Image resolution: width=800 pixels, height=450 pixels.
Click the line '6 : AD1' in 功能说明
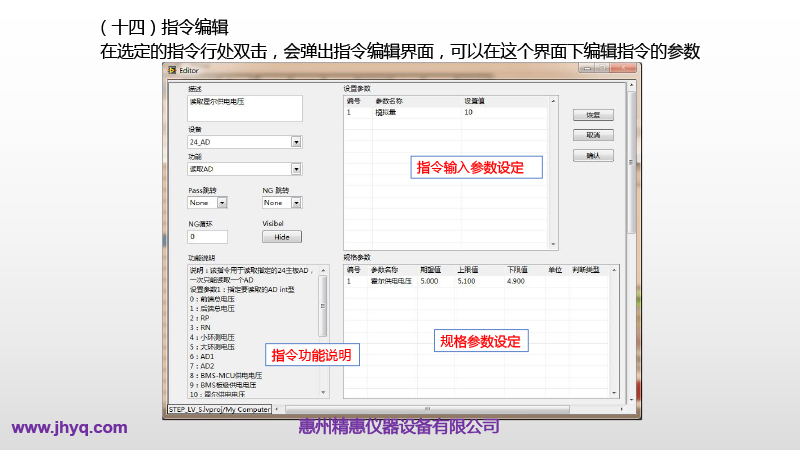point(202,356)
